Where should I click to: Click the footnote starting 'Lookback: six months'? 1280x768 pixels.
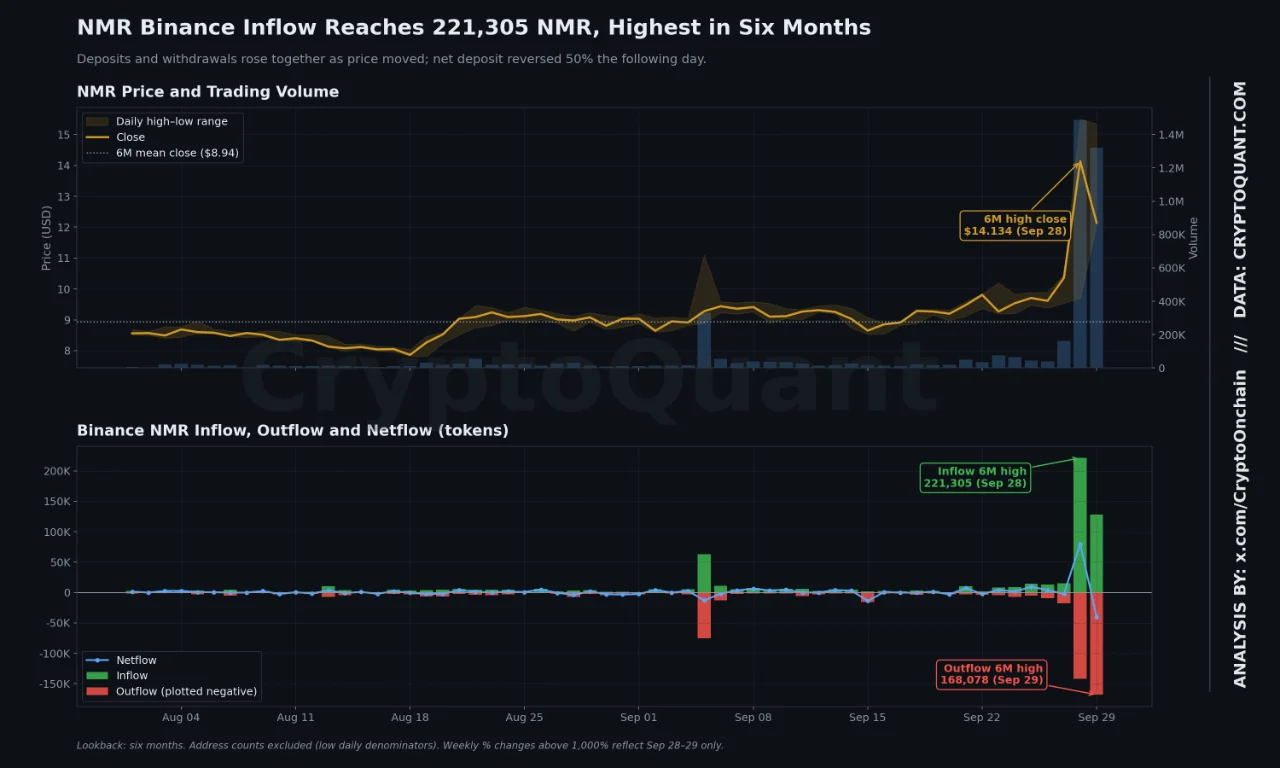400,745
